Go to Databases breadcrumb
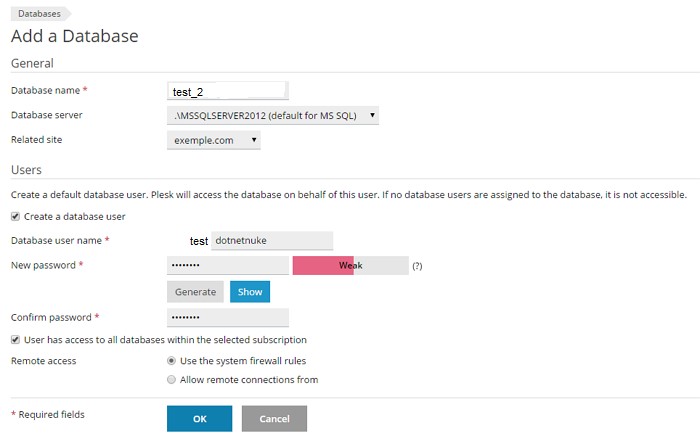 [39, 14]
